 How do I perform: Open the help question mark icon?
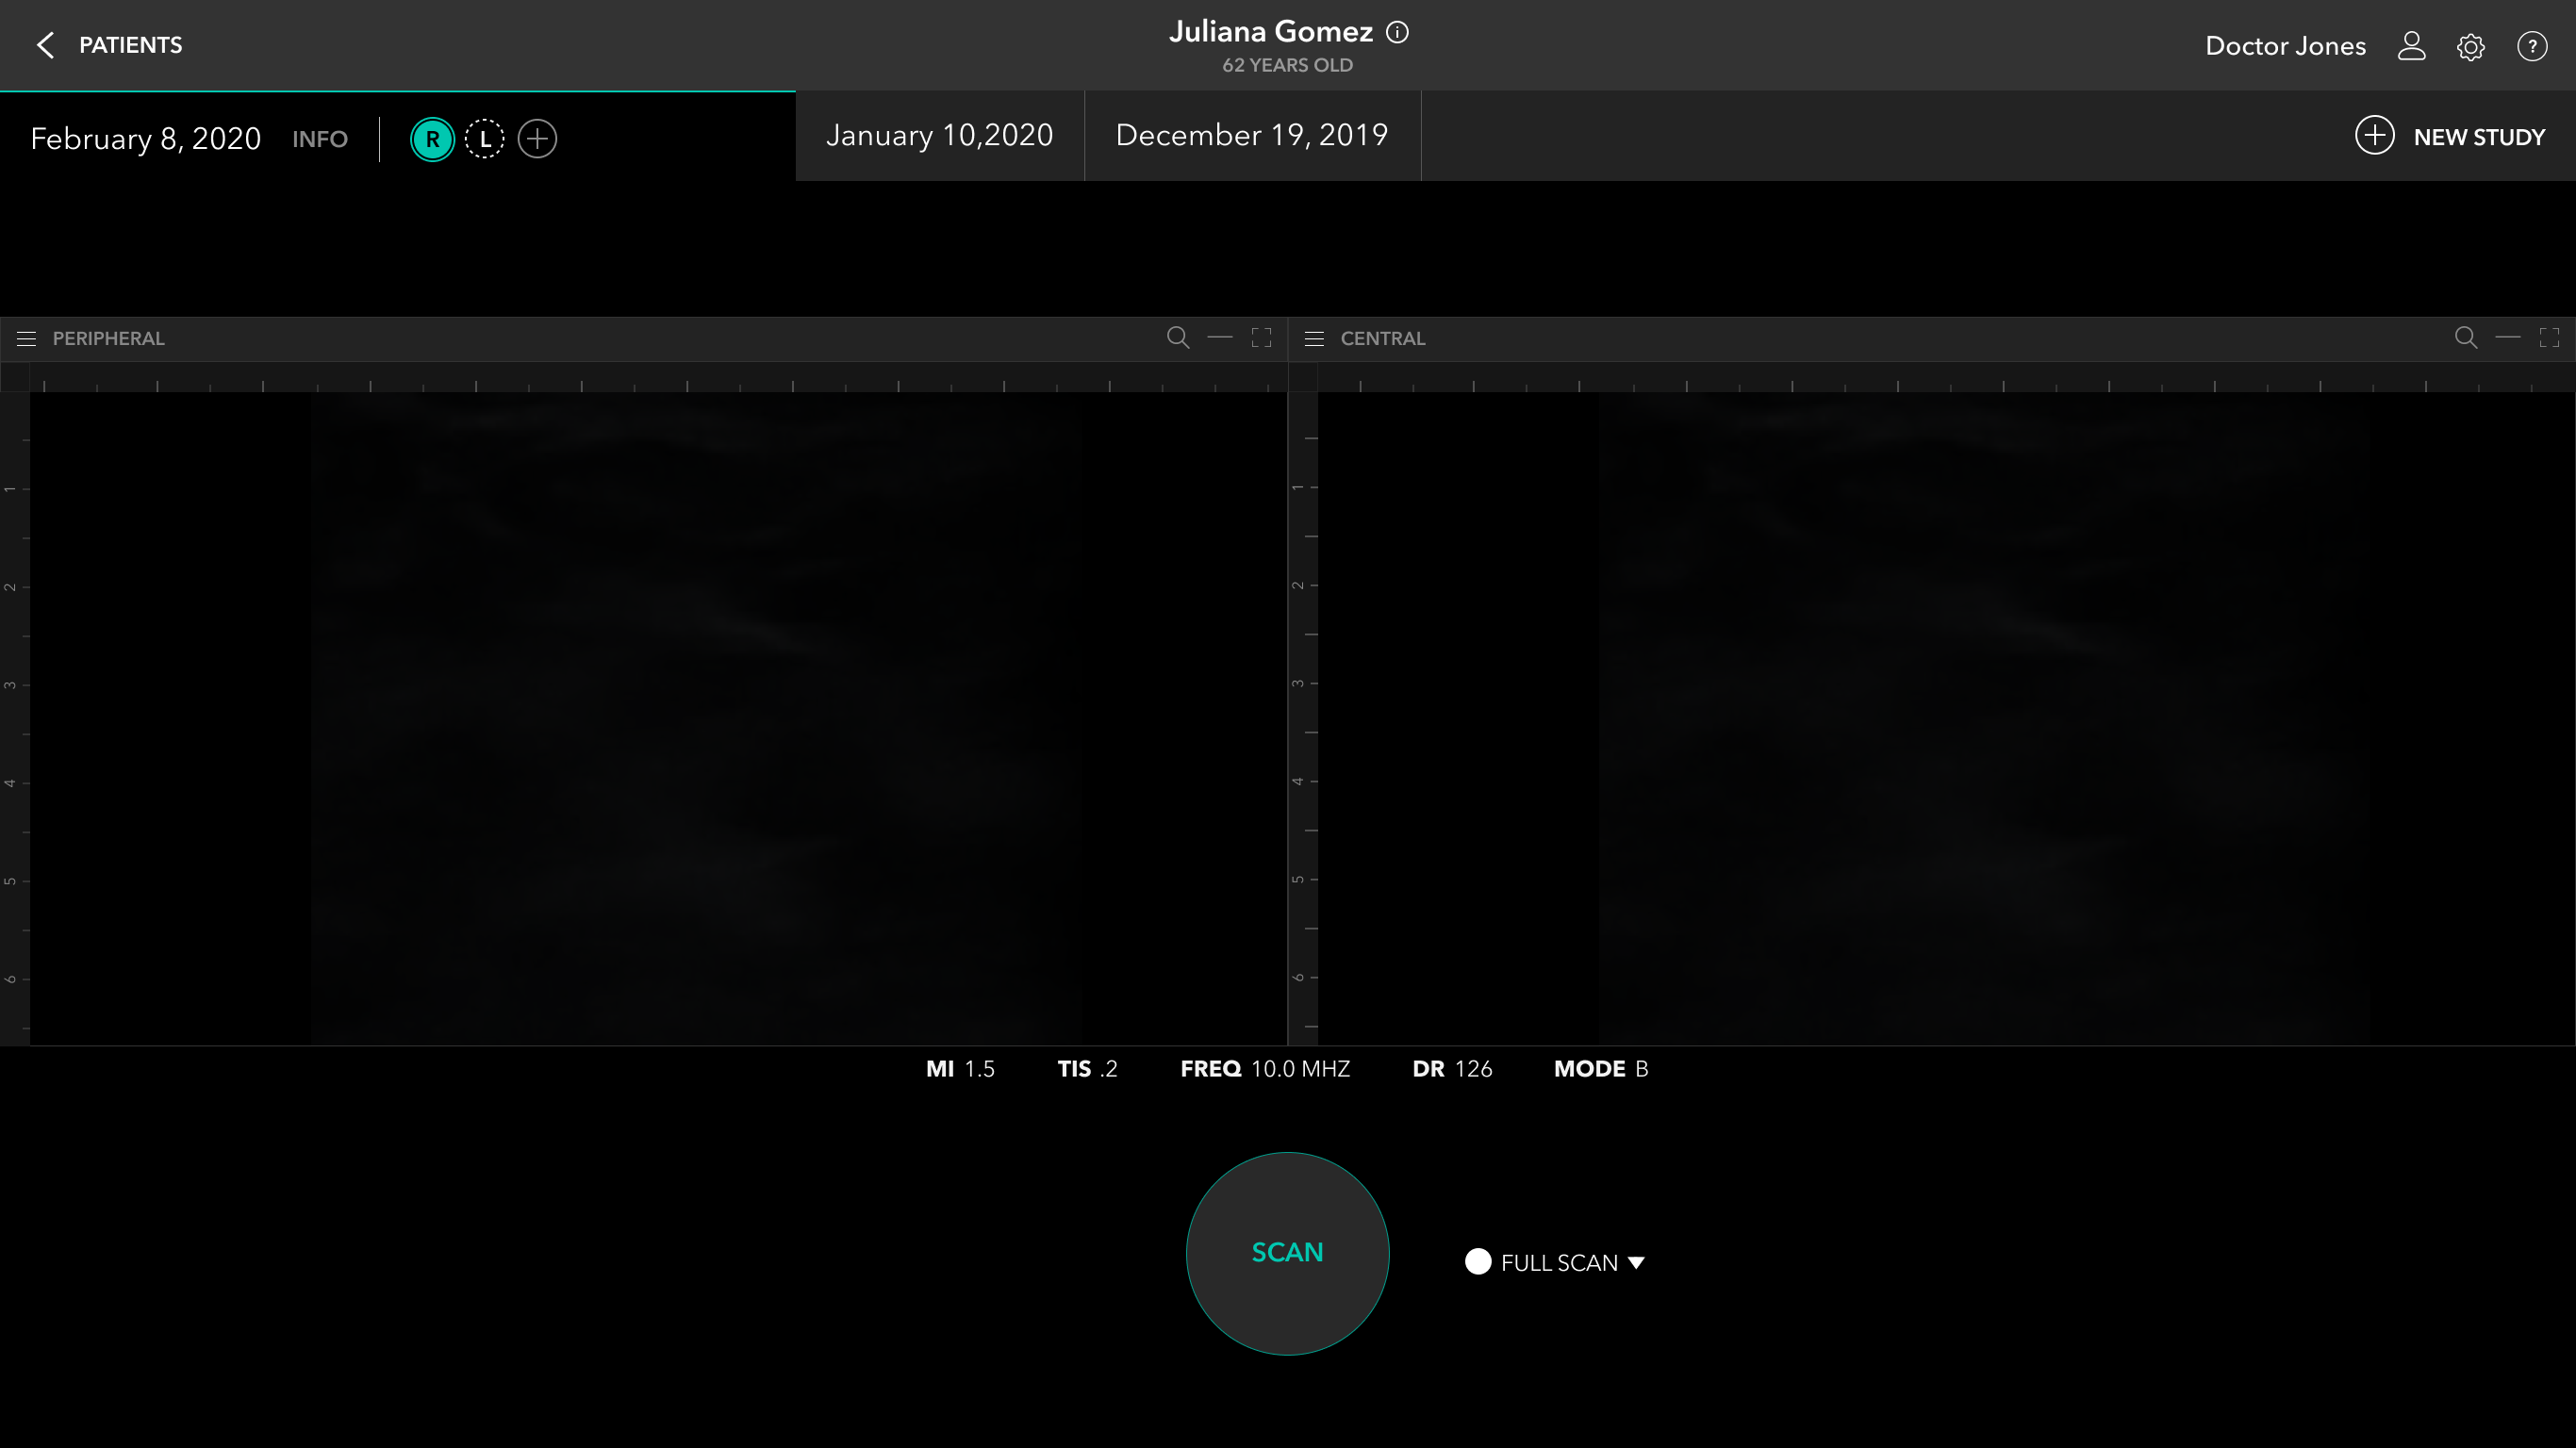point(2531,46)
